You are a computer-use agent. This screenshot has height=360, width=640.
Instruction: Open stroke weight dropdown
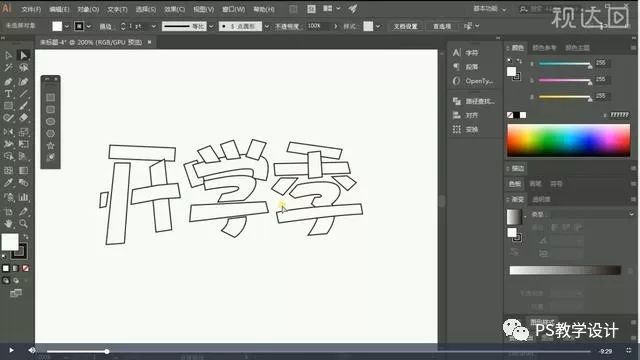(153, 27)
